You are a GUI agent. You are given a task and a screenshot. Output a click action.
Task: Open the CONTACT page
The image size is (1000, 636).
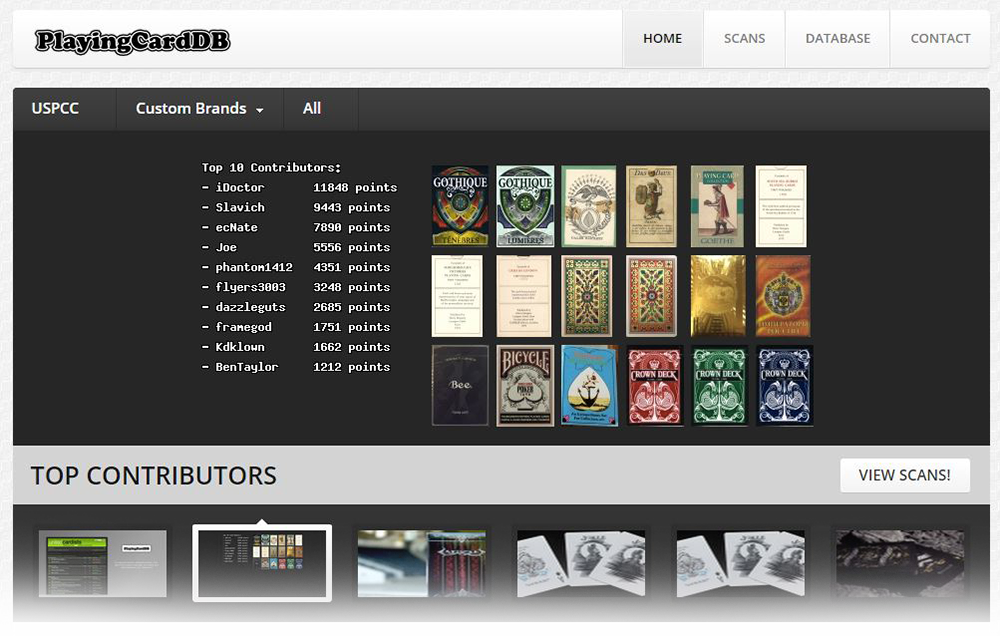pos(940,38)
